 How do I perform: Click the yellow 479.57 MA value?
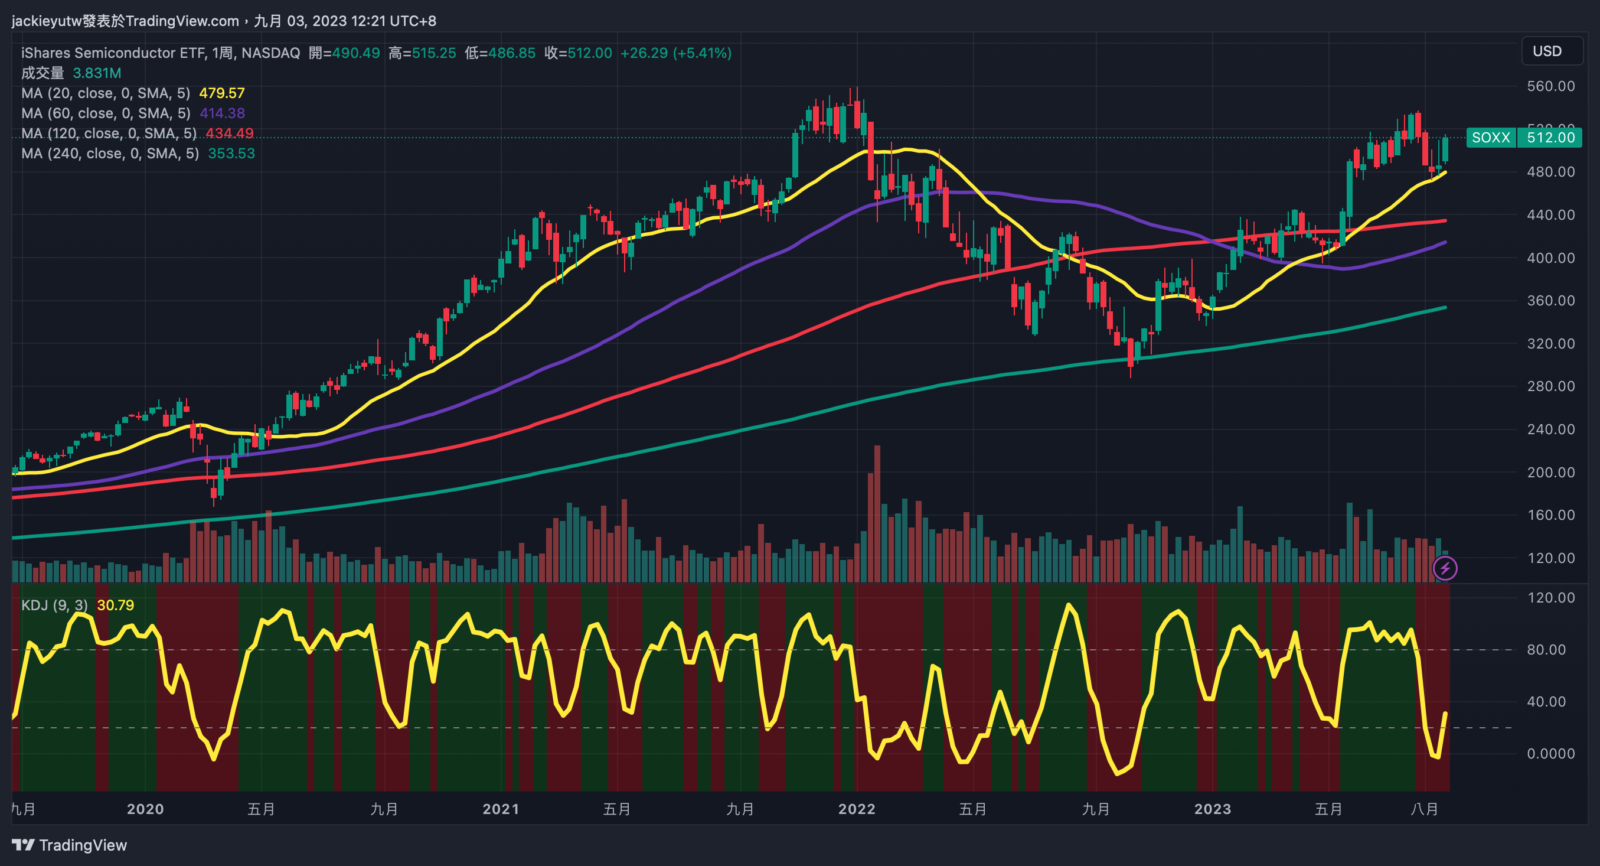[222, 93]
